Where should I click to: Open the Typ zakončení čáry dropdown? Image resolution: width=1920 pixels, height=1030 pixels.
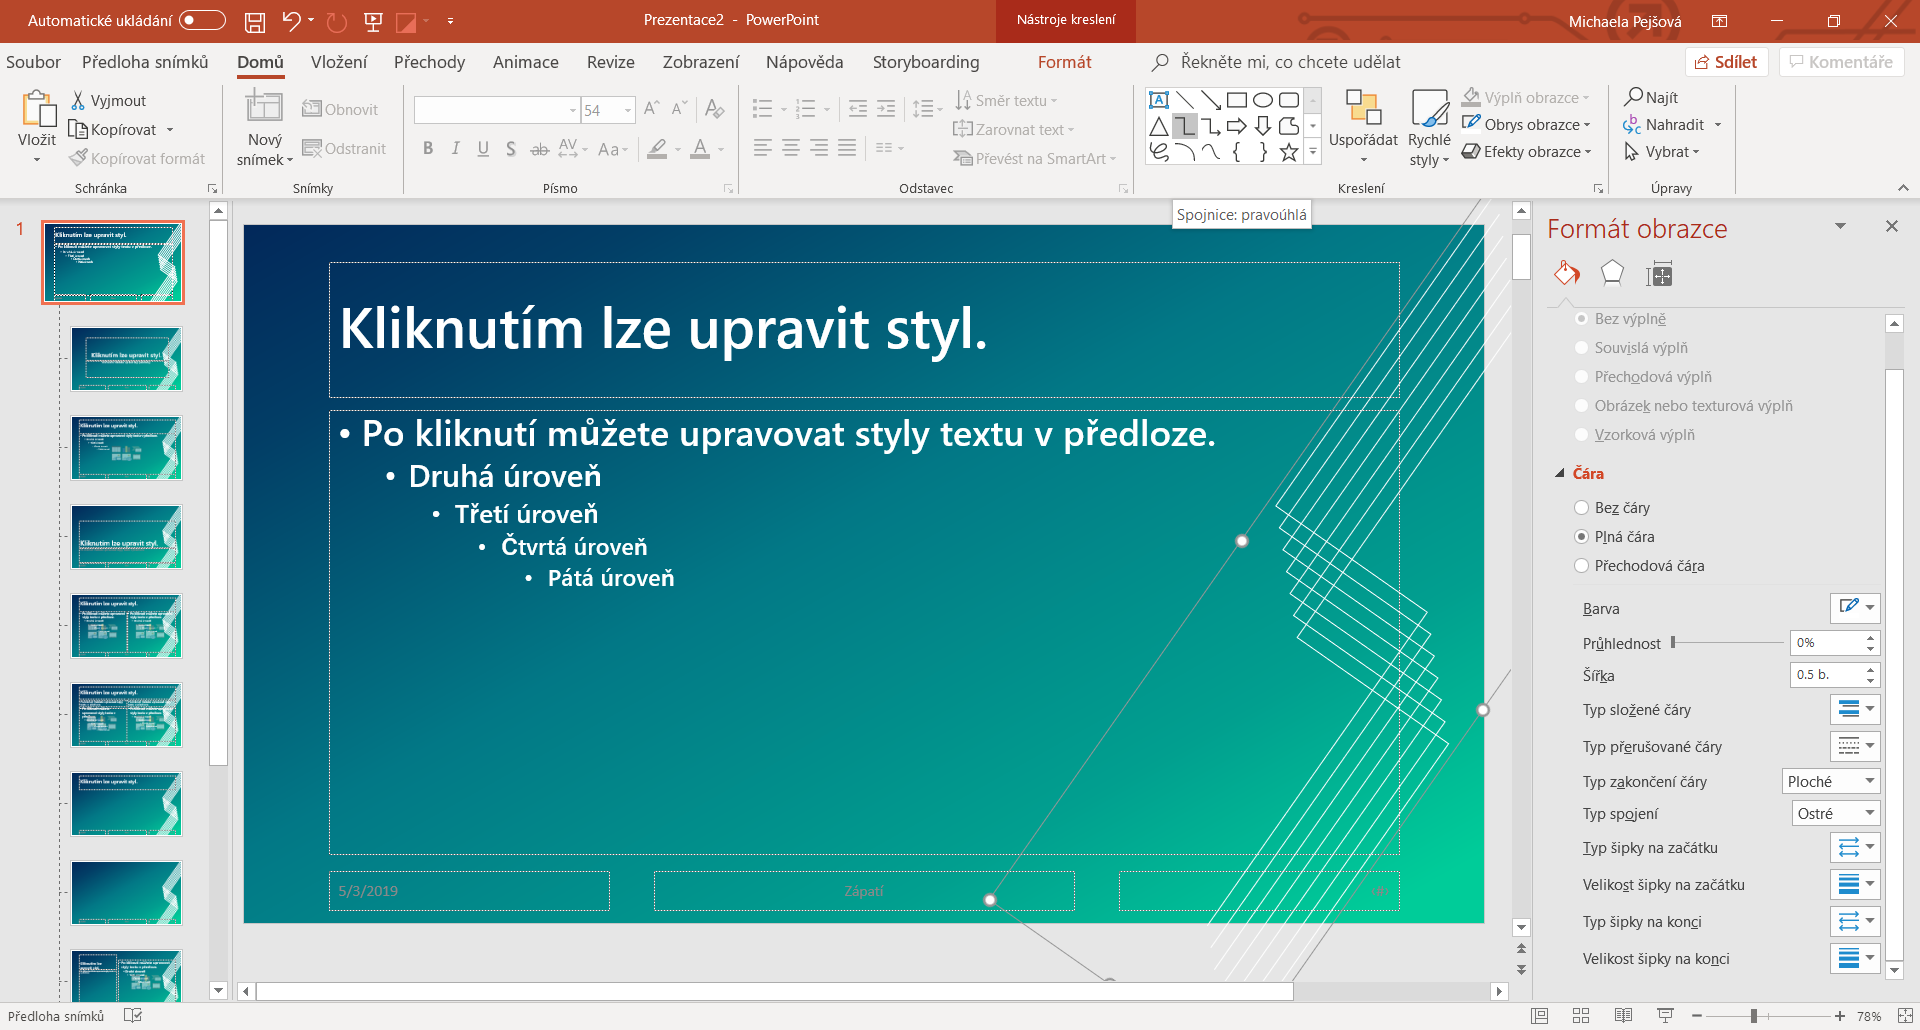1831,782
